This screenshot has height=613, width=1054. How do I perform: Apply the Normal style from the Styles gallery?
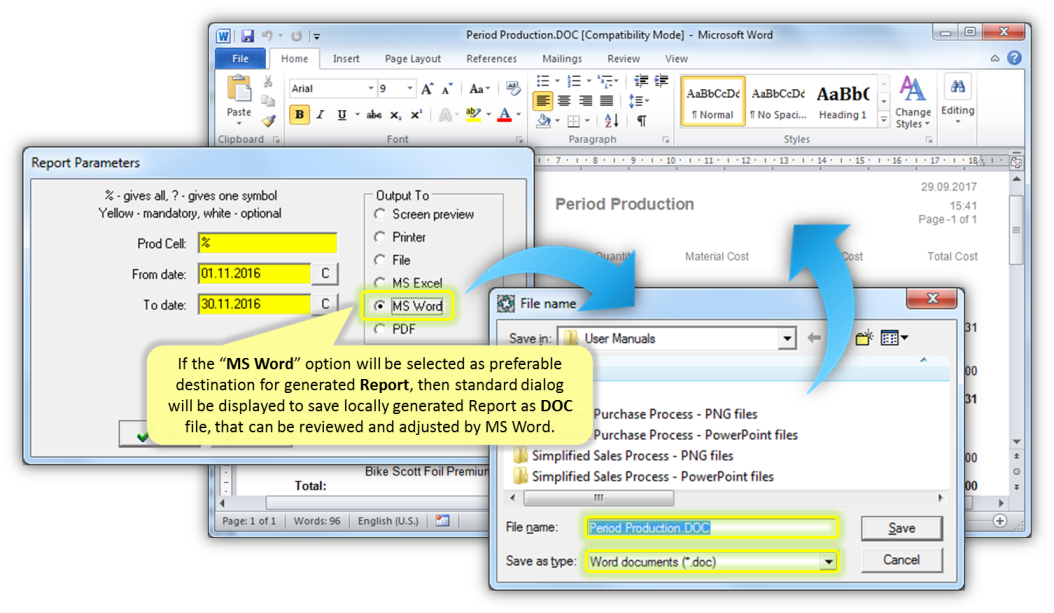[713, 101]
